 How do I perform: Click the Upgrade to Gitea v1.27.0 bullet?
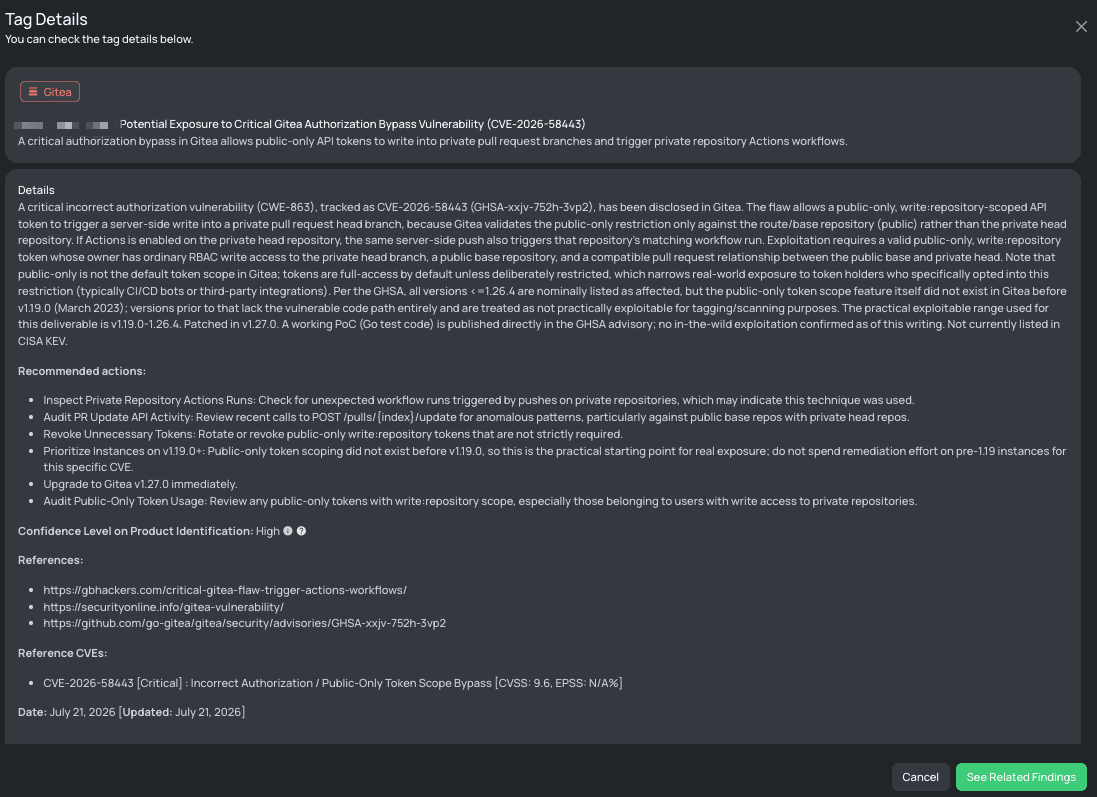pyautogui.click(x=140, y=484)
